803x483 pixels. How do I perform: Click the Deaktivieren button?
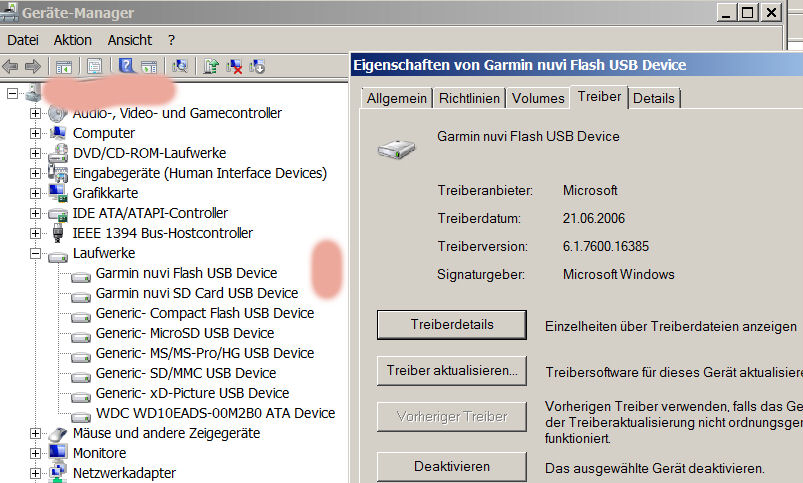pyautogui.click(x=452, y=467)
